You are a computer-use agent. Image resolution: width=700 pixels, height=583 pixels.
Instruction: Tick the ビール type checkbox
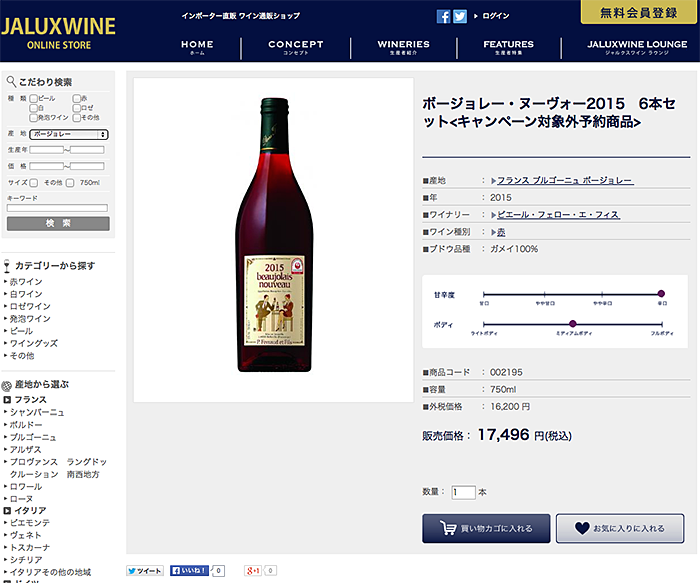(x=33, y=98)
